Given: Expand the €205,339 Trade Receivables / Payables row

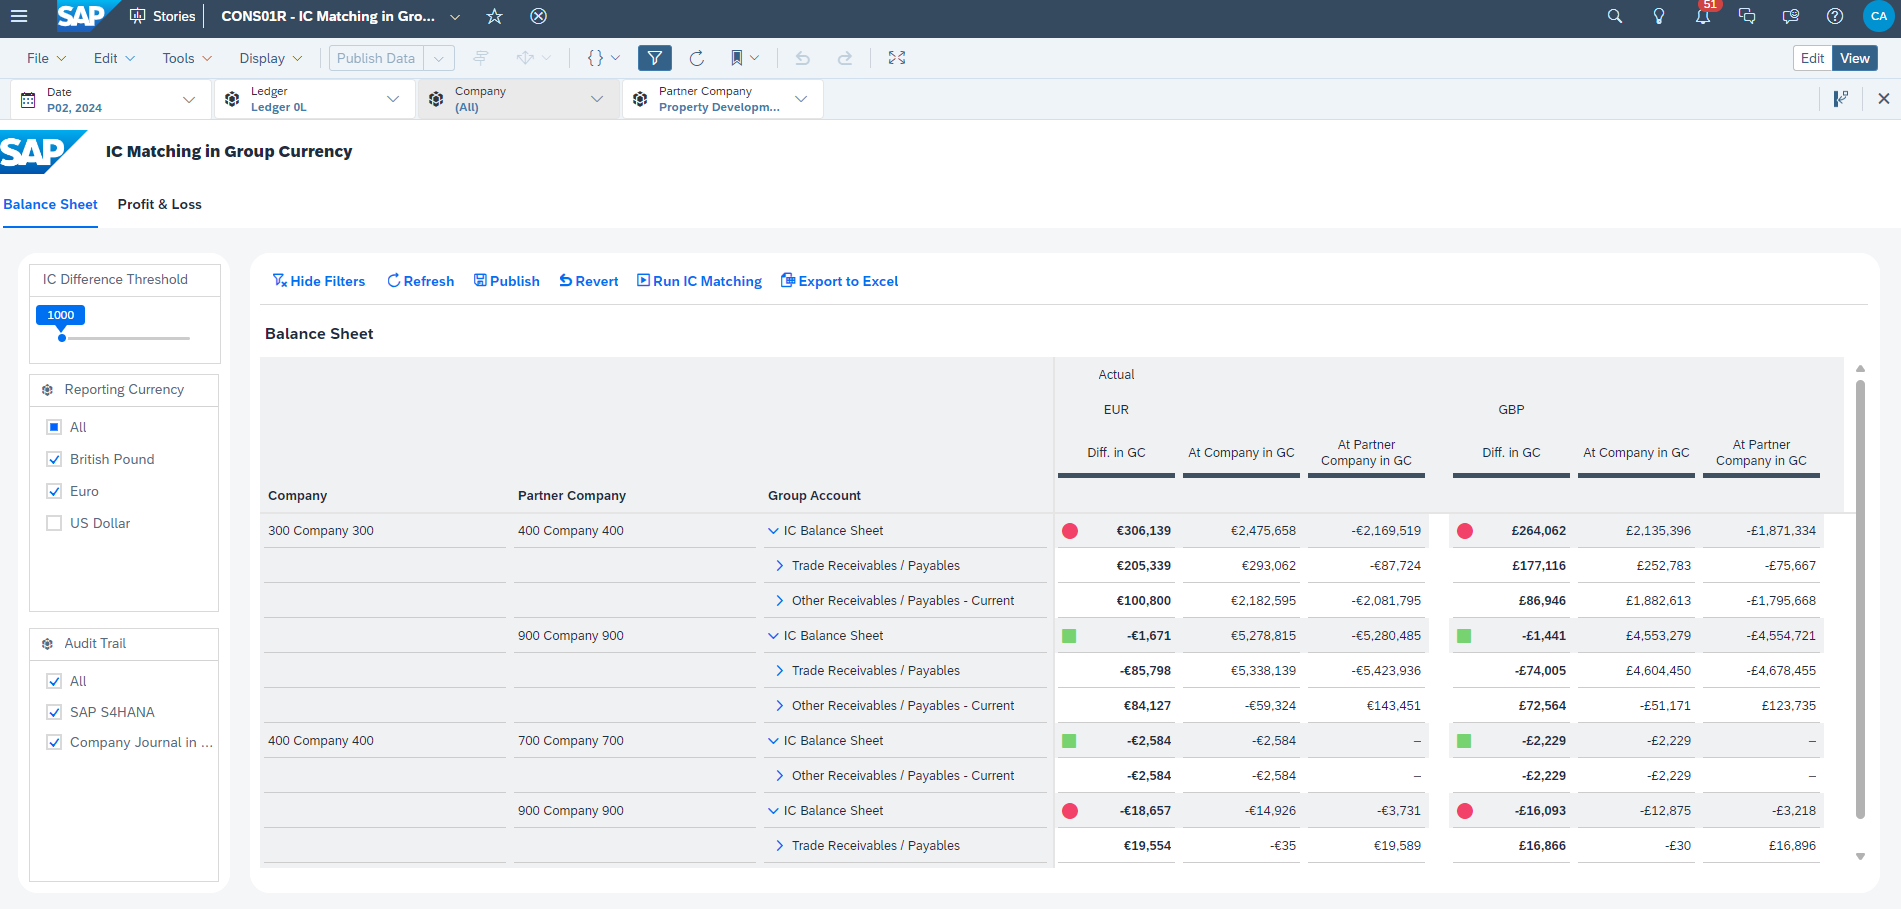Looking at the screenshot, I should tap(780, 566).
